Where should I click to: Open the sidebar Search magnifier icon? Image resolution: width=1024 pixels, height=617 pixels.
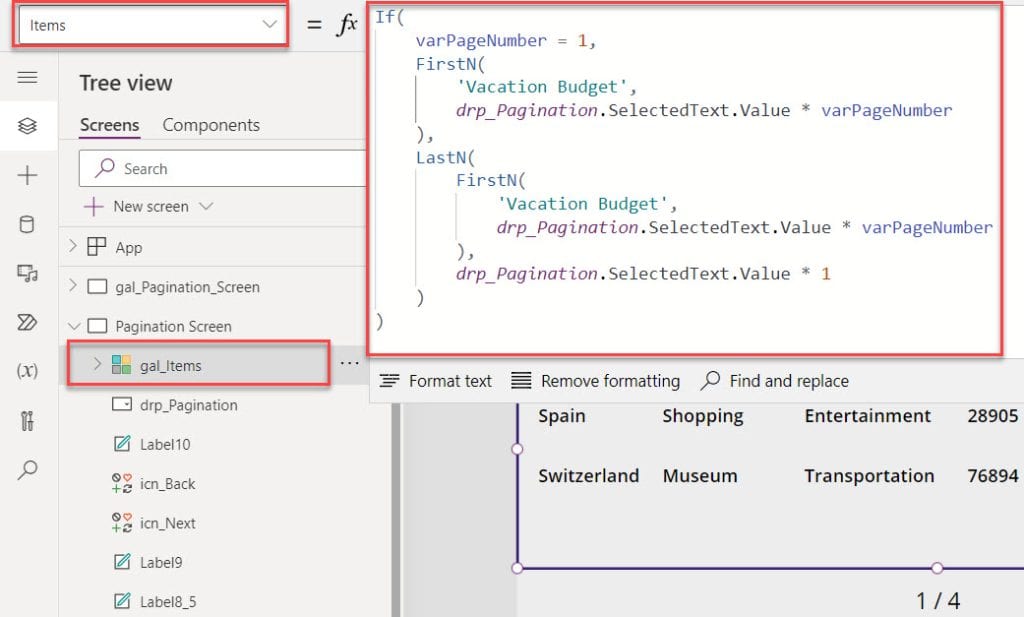(27, 469)
